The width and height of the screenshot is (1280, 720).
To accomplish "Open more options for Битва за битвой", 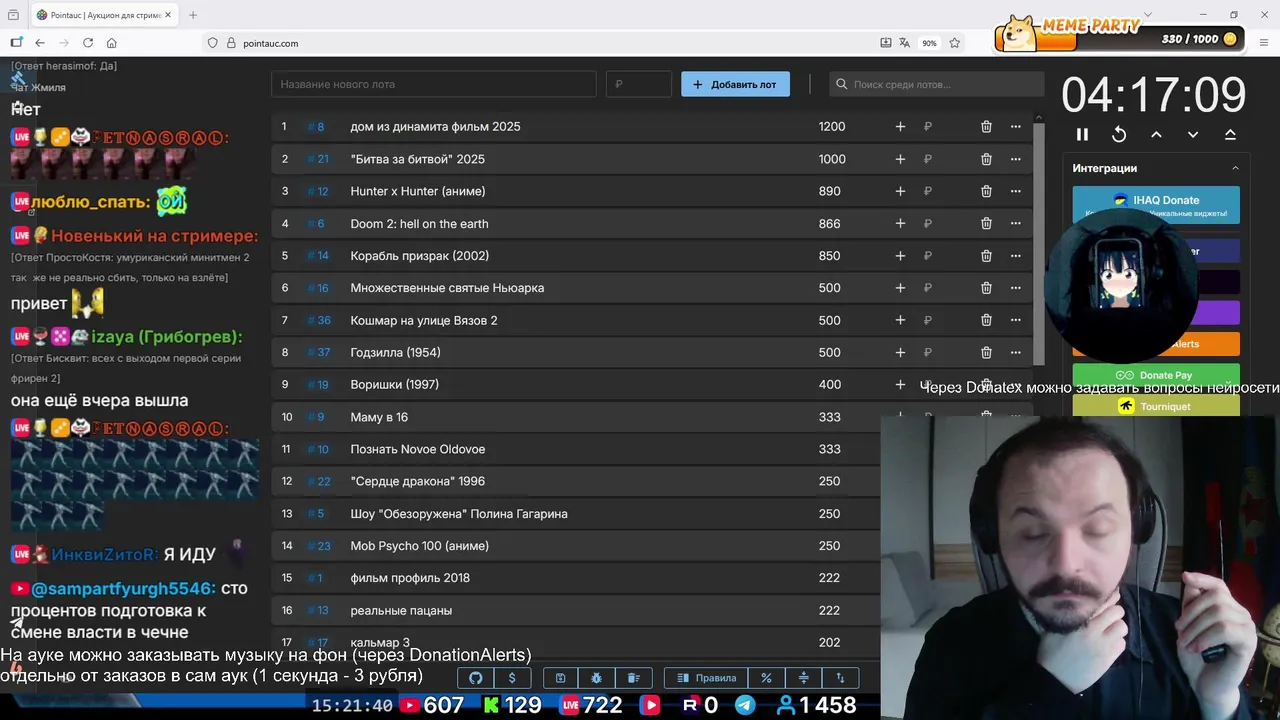I will [1016, 159].
